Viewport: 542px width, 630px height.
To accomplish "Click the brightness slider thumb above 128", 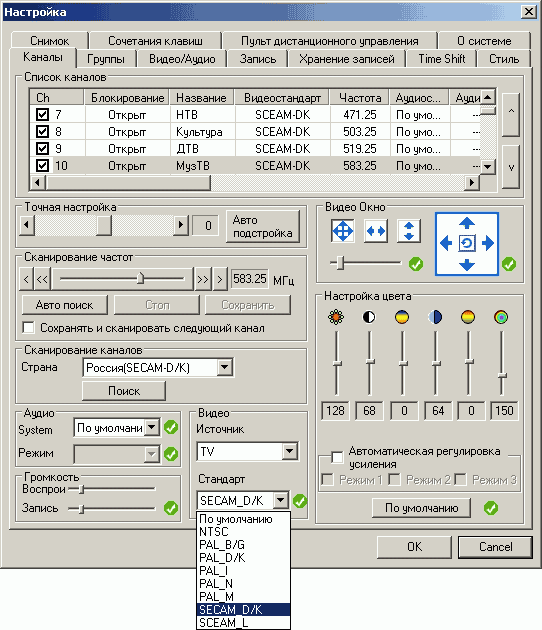I will (x=337, y=364).
